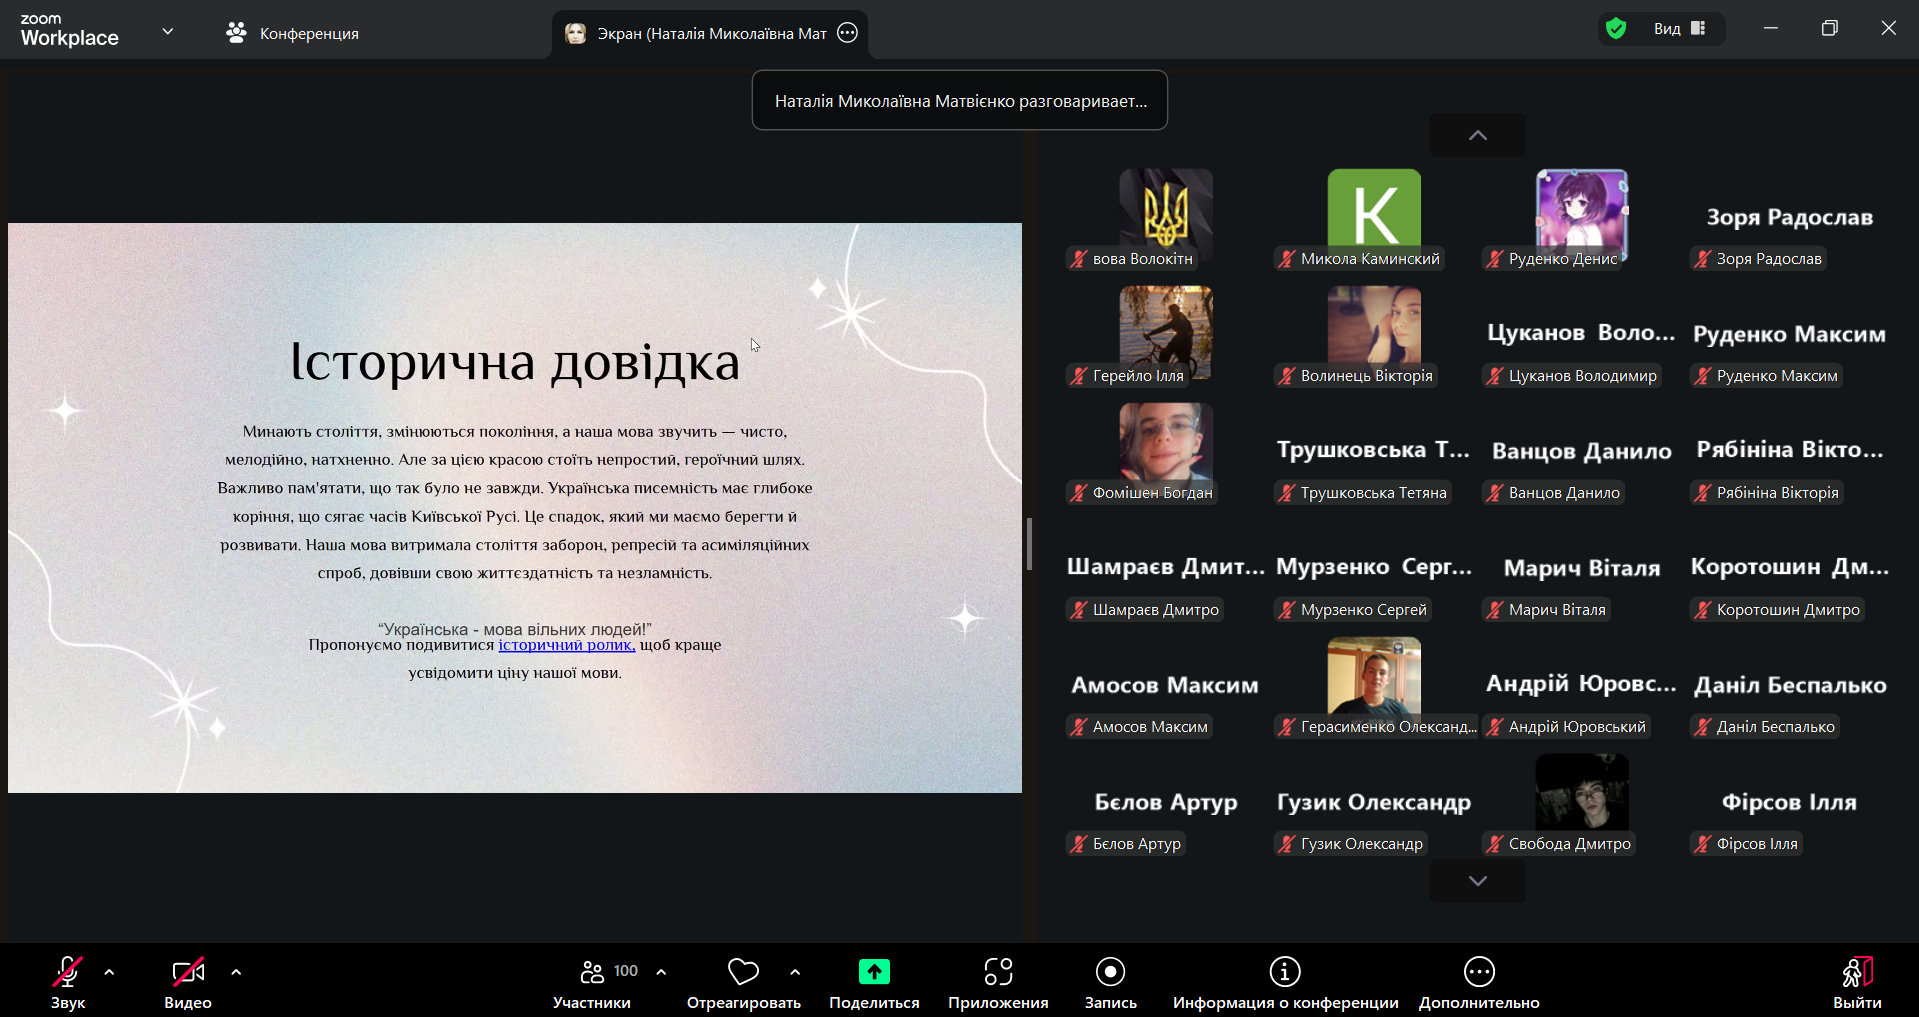Image resolution: width=1919 pixels, height=1017 pixels.
Task: Expand audio settings arrow next to microphone
Action: point(109,972)
